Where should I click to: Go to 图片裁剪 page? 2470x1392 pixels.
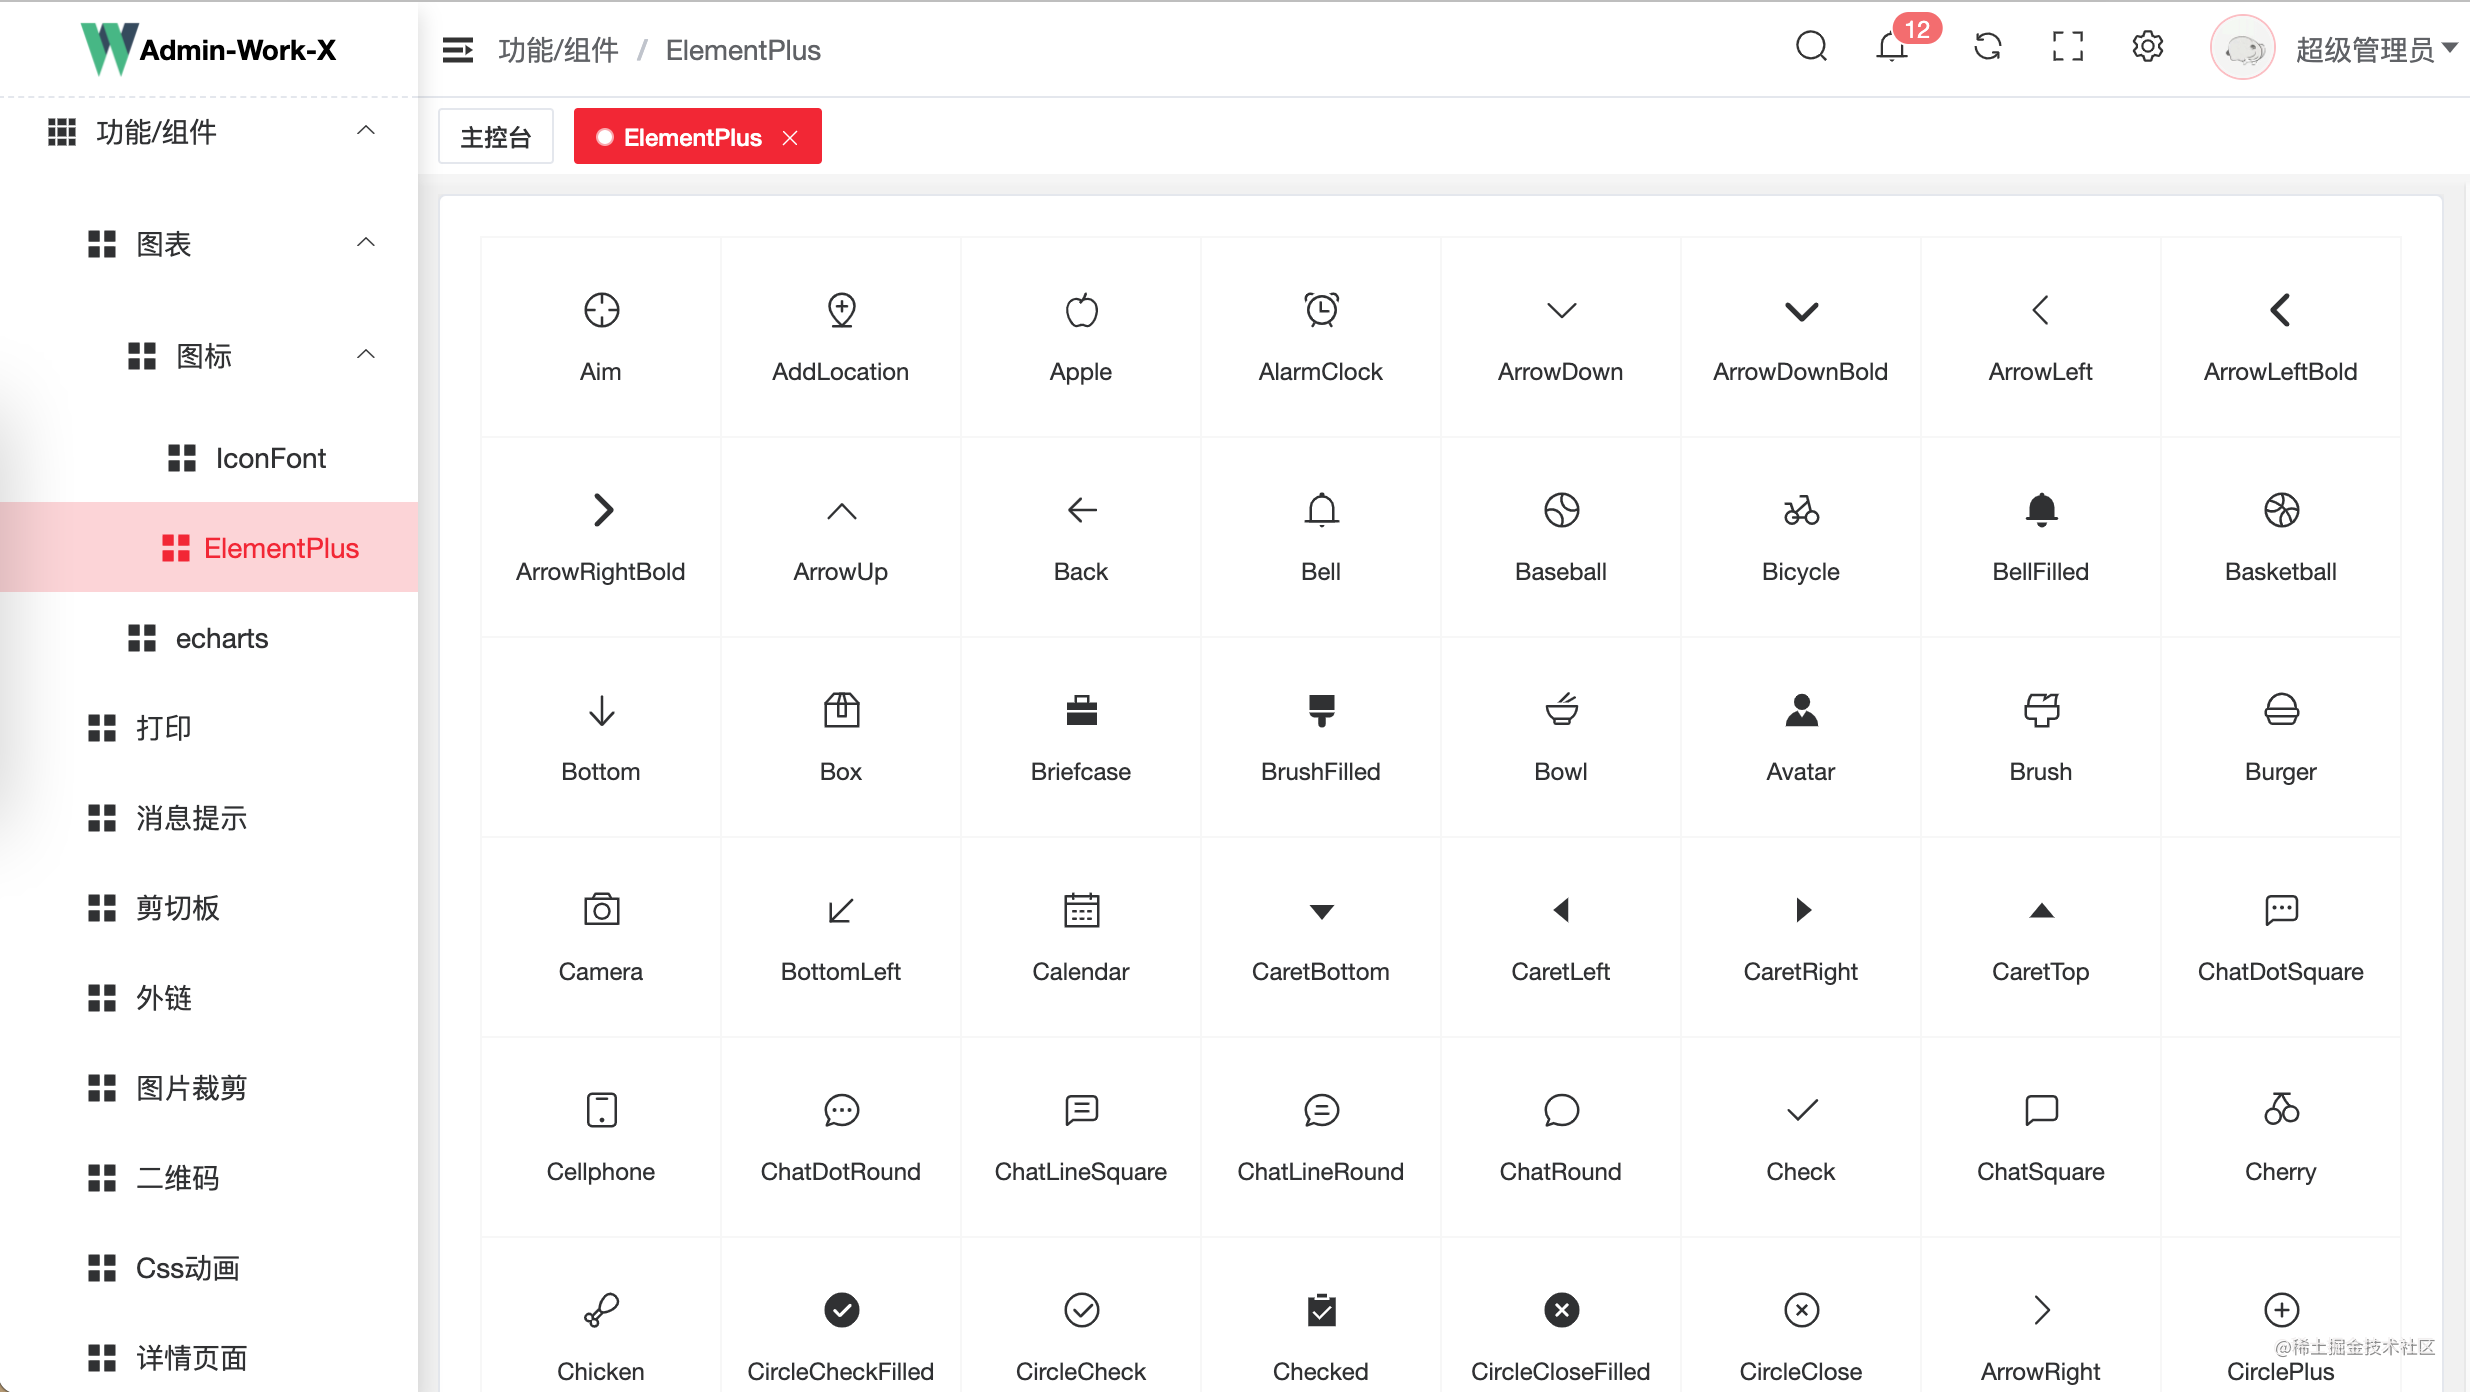tap(209, 1088)
